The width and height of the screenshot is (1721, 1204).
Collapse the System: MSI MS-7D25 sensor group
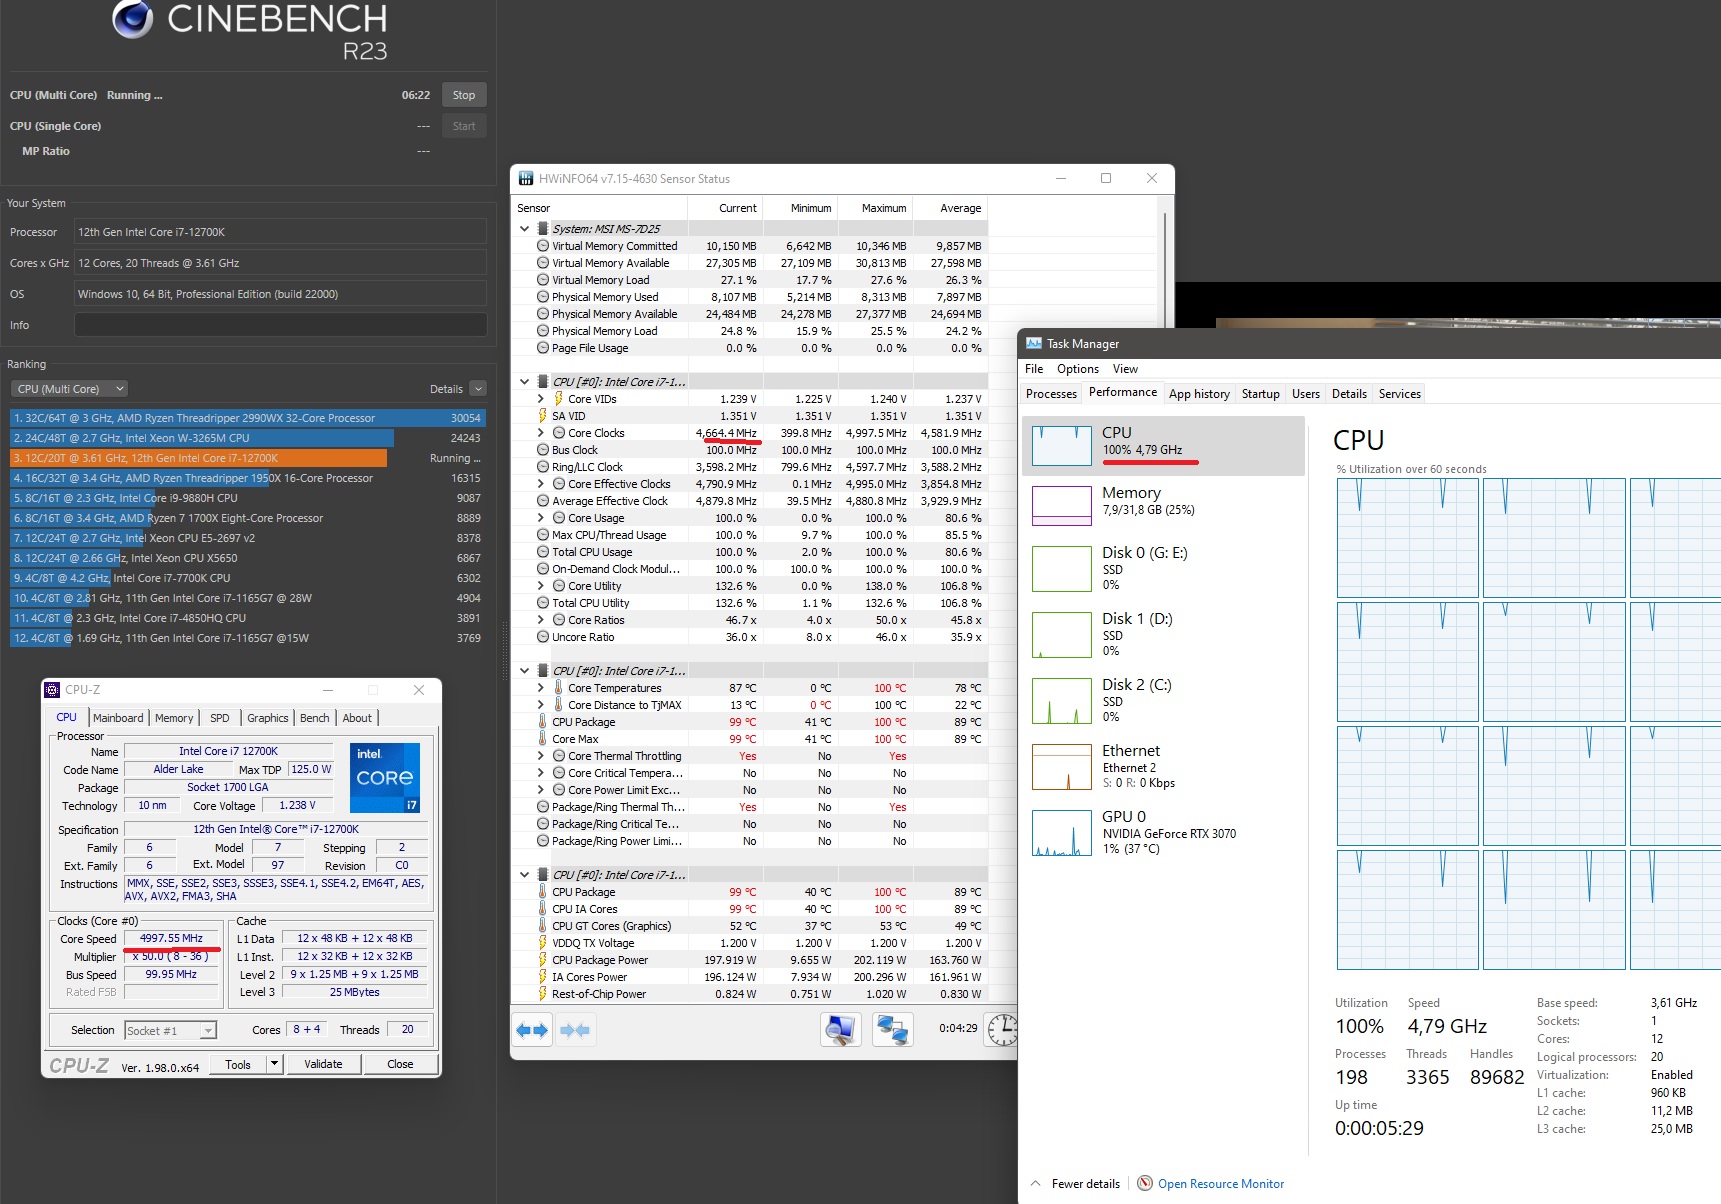(524, 229)
